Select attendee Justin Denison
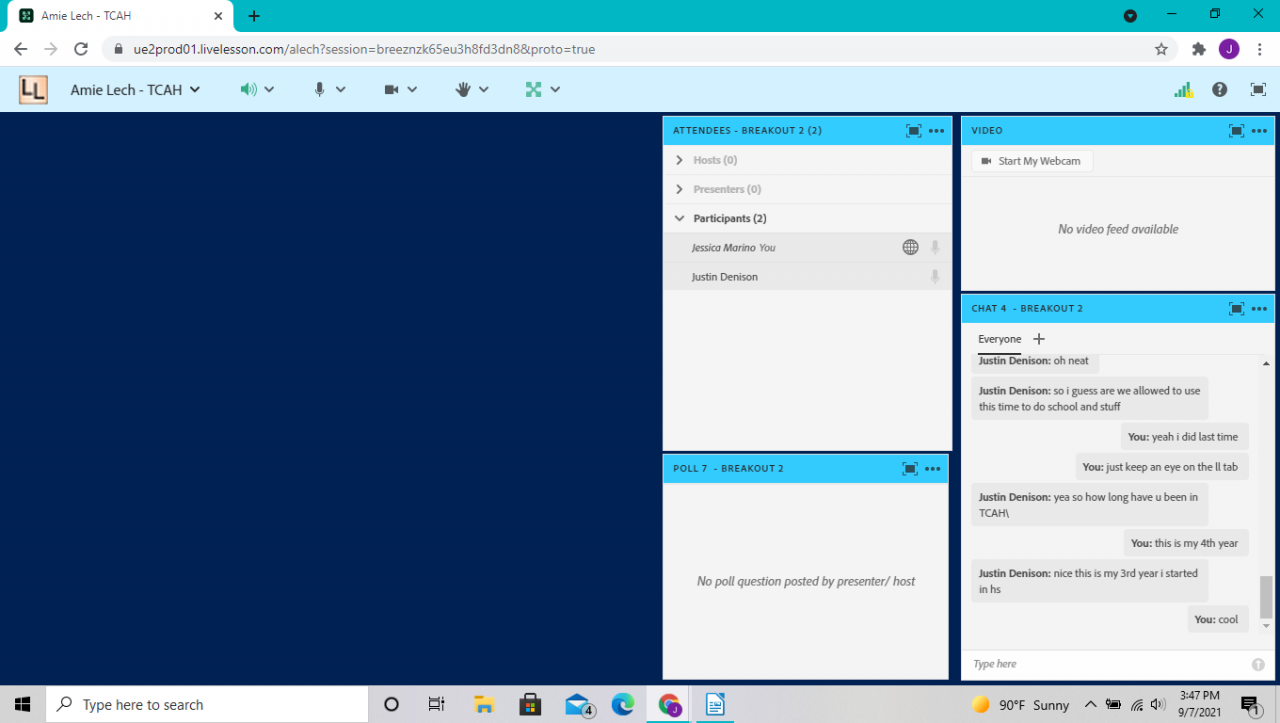This screenshot has width=1280, height=723. (x=807, y=276)
